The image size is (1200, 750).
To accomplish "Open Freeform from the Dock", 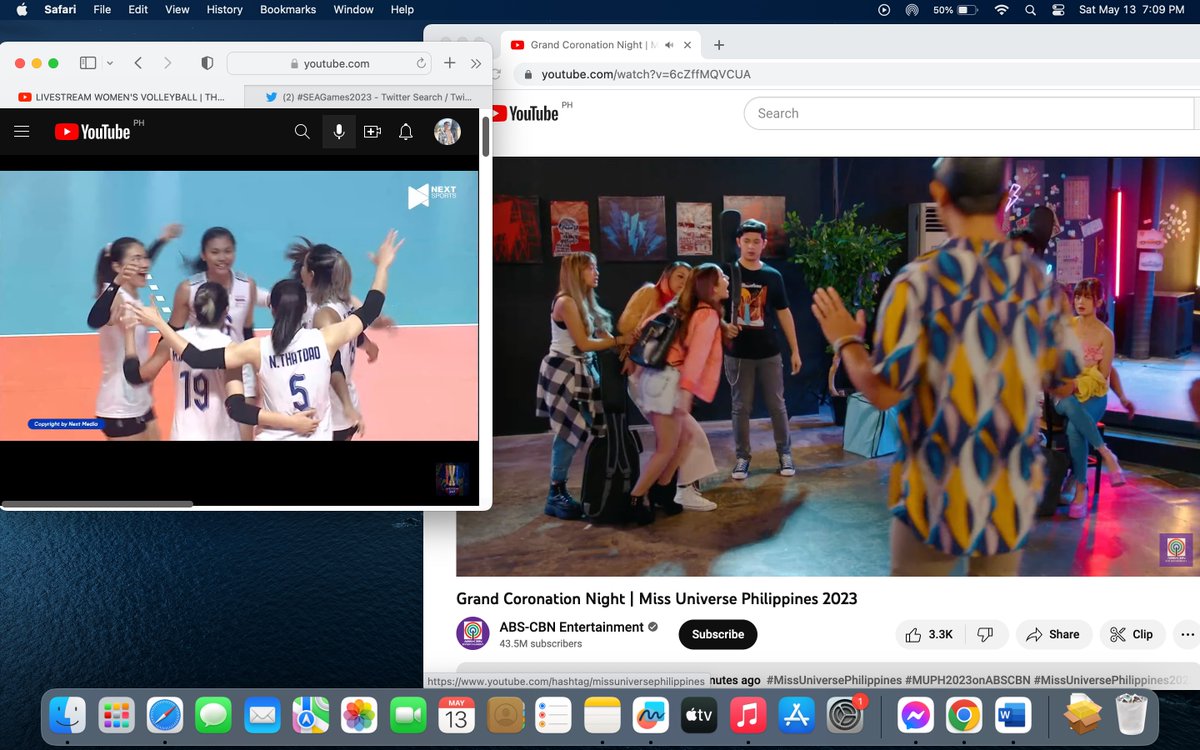I will point(651,715).
